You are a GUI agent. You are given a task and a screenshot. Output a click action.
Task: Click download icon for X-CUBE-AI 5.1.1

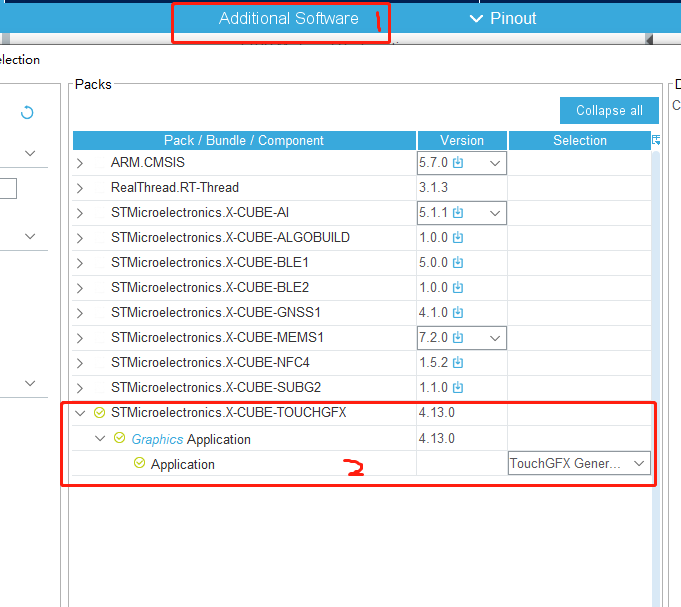point(458,212)
